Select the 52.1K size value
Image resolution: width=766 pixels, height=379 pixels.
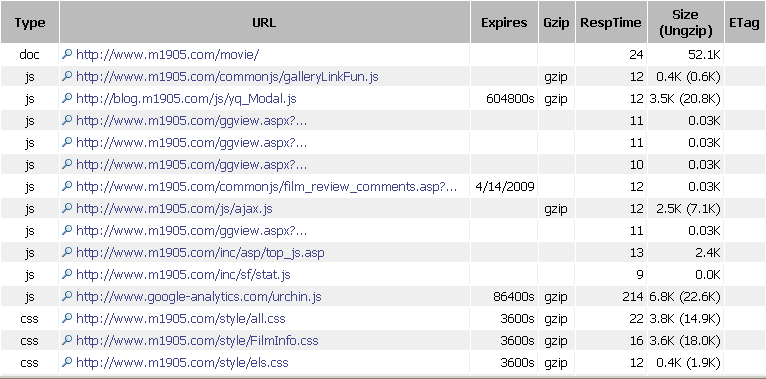click(704, 55)
